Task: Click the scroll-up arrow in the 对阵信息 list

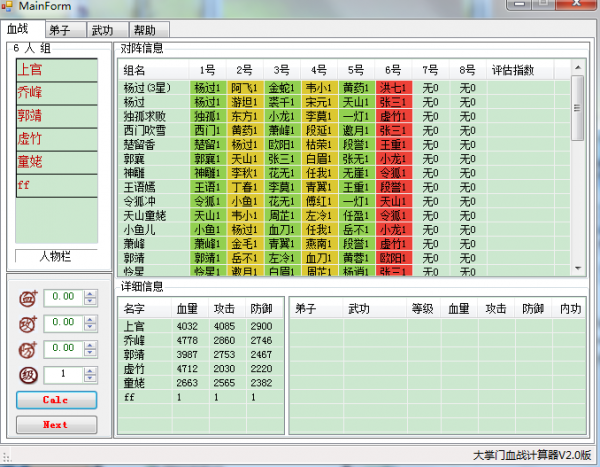Action: pyautogui.click(x=578, y=68)
